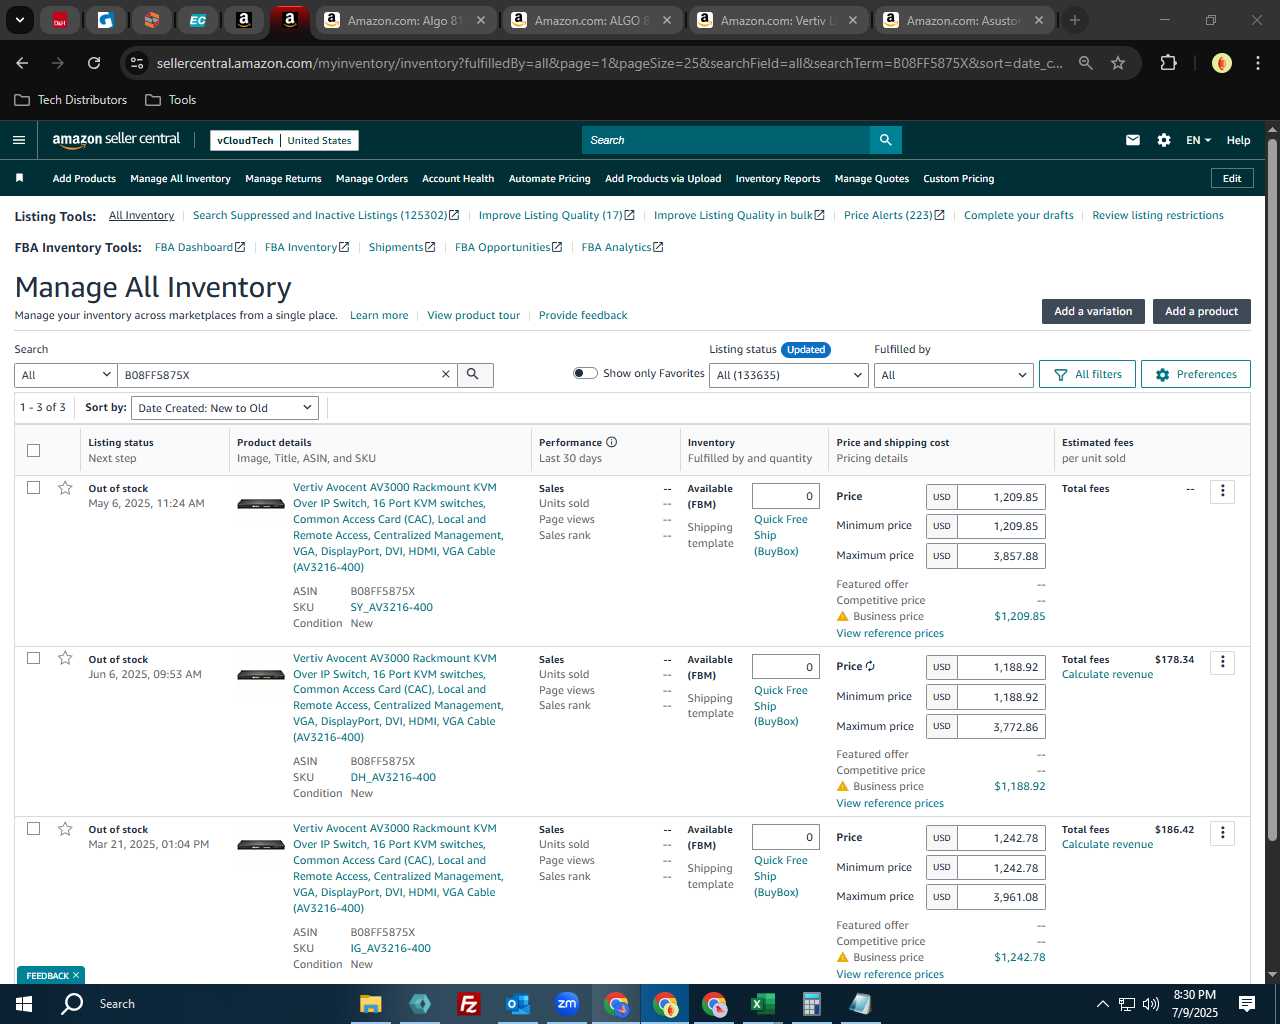Open the Tools bookmarks folder

171,100
